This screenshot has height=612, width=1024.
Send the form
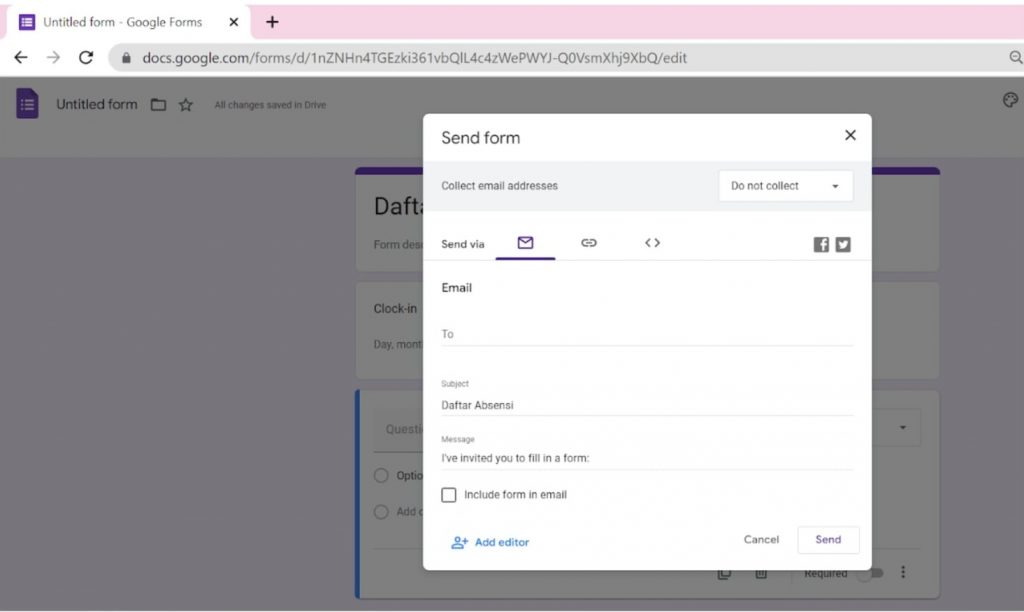click(828, 539)
